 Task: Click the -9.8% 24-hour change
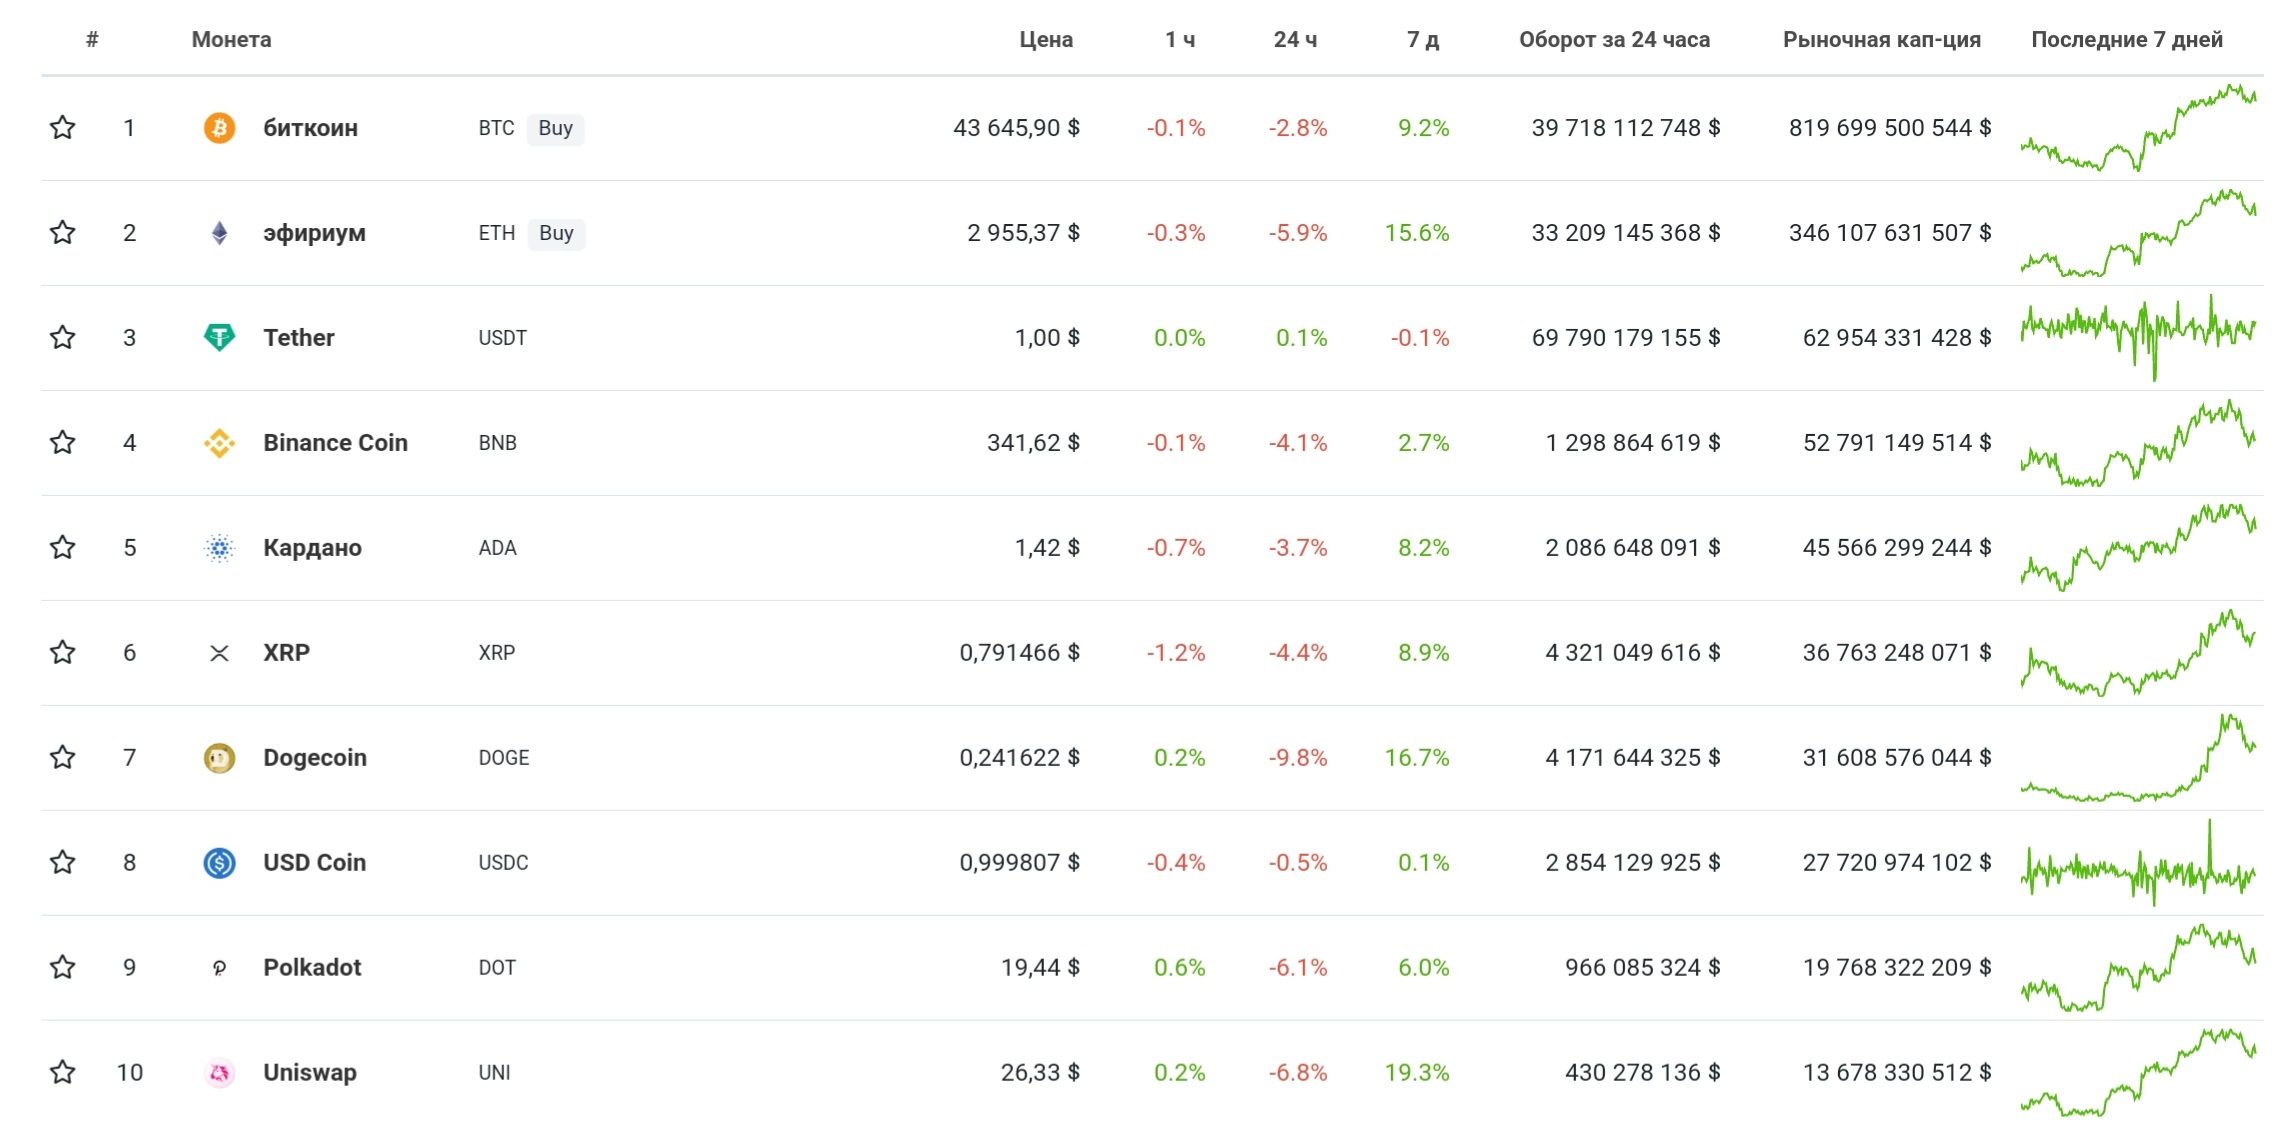[x=1298, y=758]
